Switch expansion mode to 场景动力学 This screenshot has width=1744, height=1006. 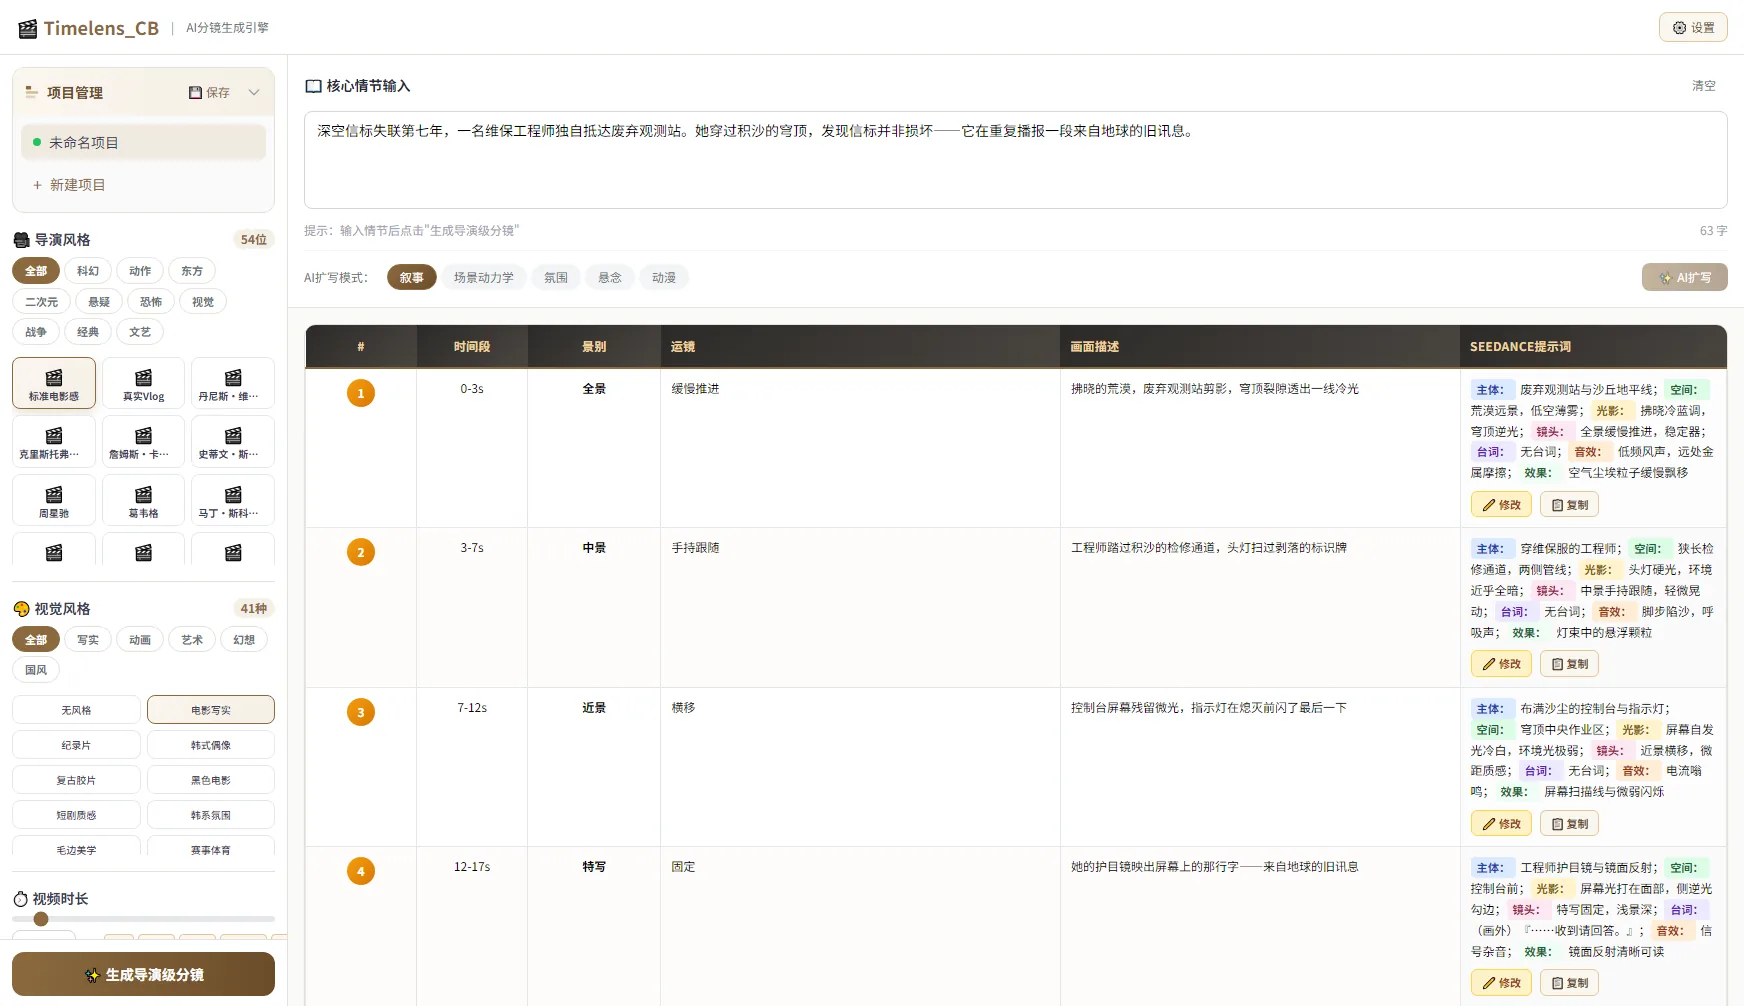pos(483,278)
